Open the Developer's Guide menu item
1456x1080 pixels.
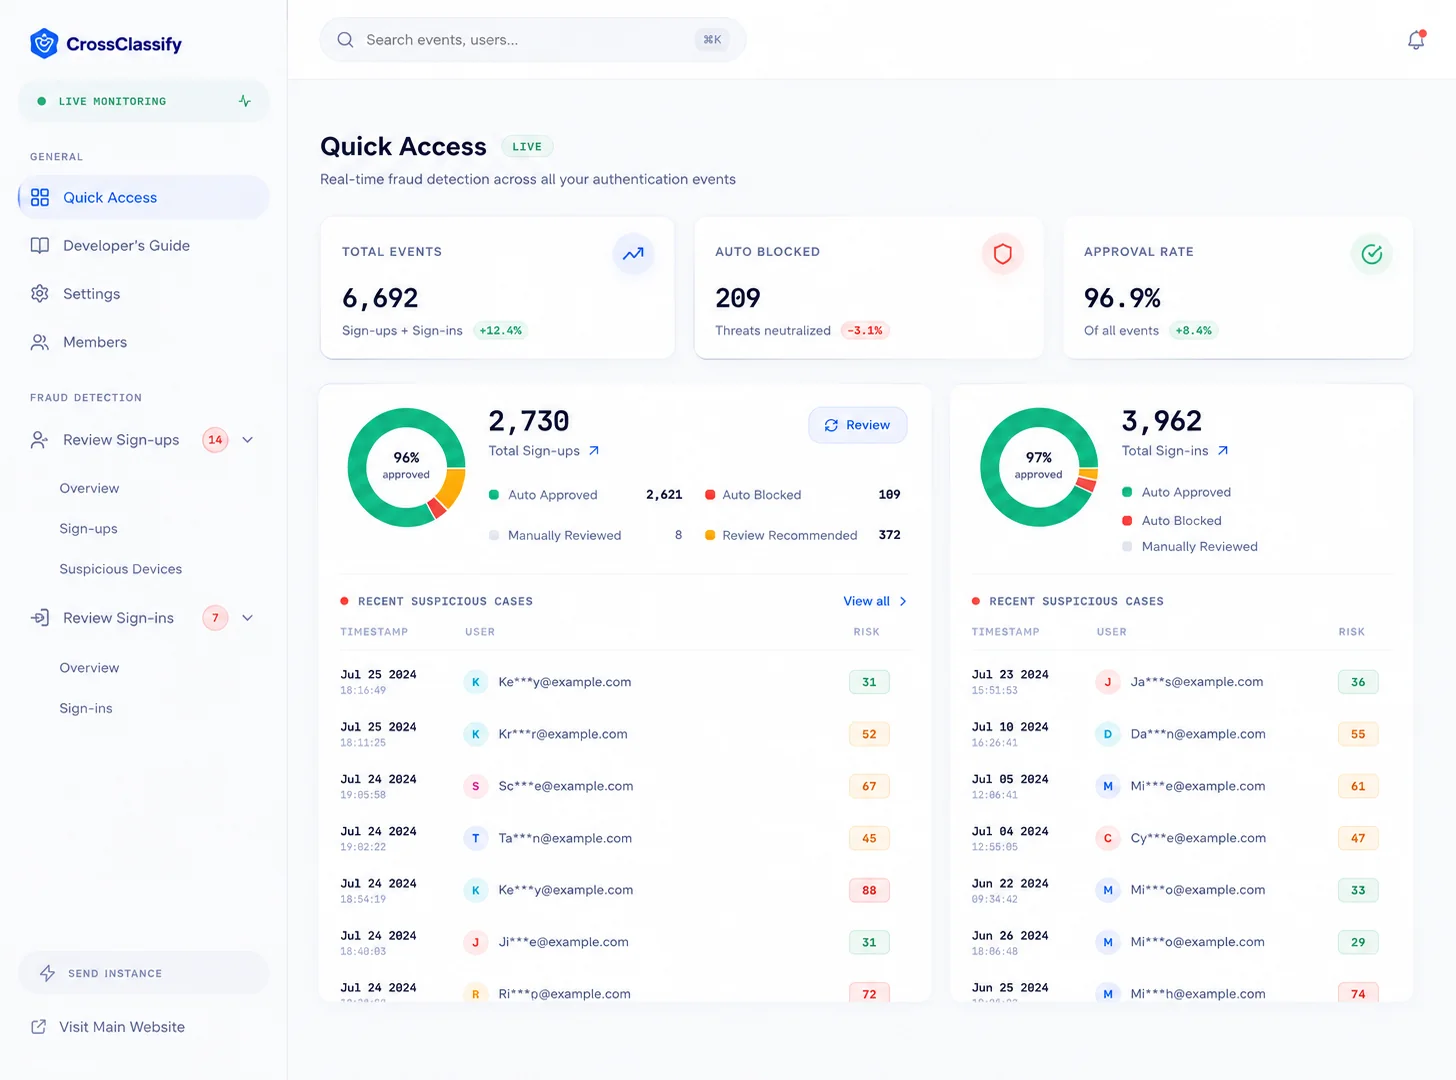tap(144, 245)
